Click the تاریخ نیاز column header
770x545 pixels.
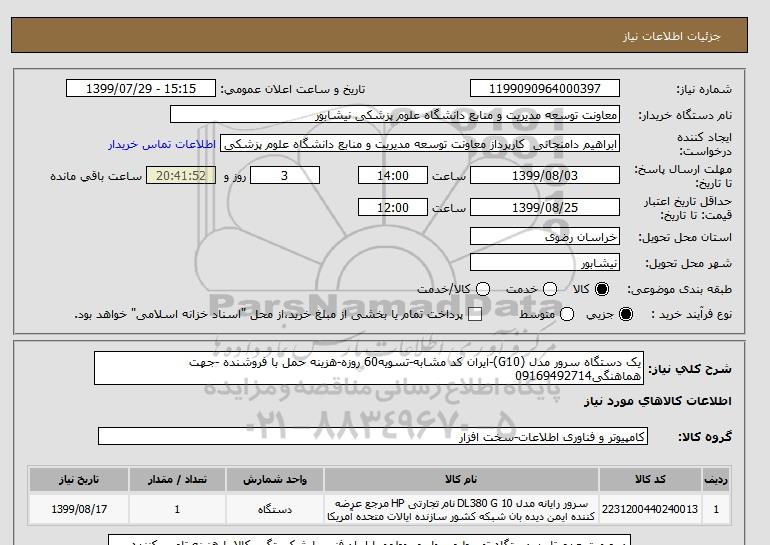(79, 480)
